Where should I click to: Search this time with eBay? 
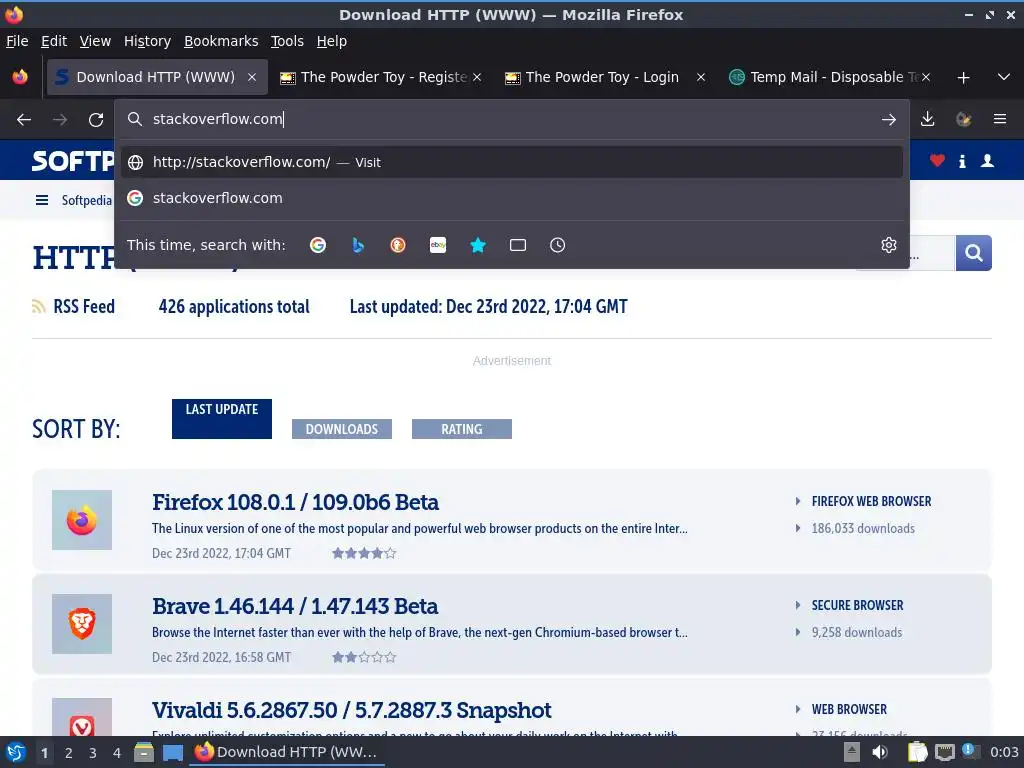coord(438,245)
